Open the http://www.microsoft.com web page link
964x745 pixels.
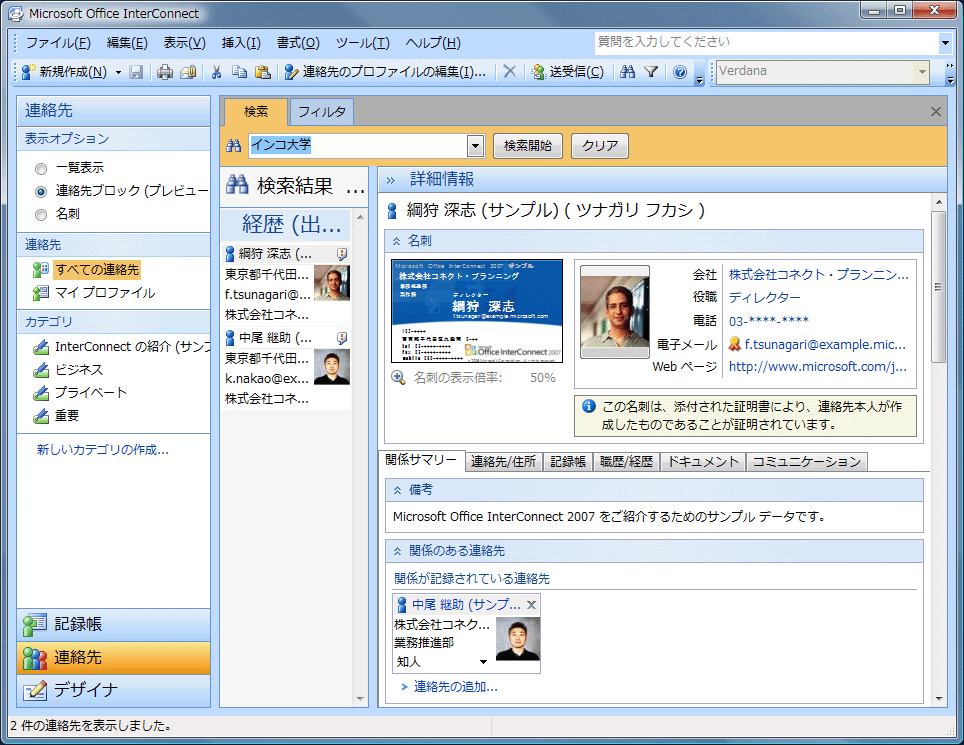coord(818,367)
